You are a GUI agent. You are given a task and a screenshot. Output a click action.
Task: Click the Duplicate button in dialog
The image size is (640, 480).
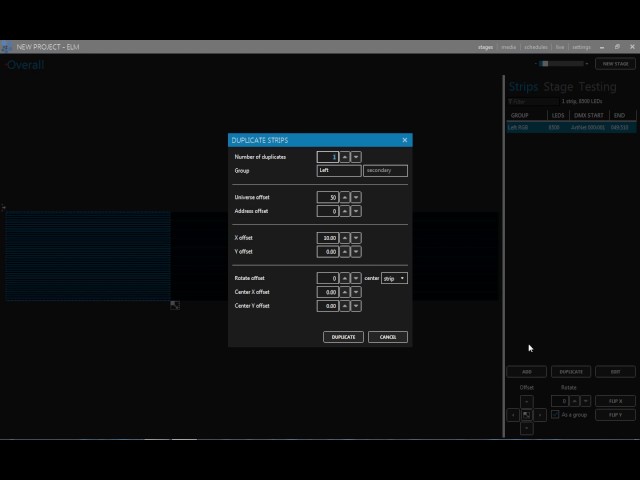click(x=343, y=337)
